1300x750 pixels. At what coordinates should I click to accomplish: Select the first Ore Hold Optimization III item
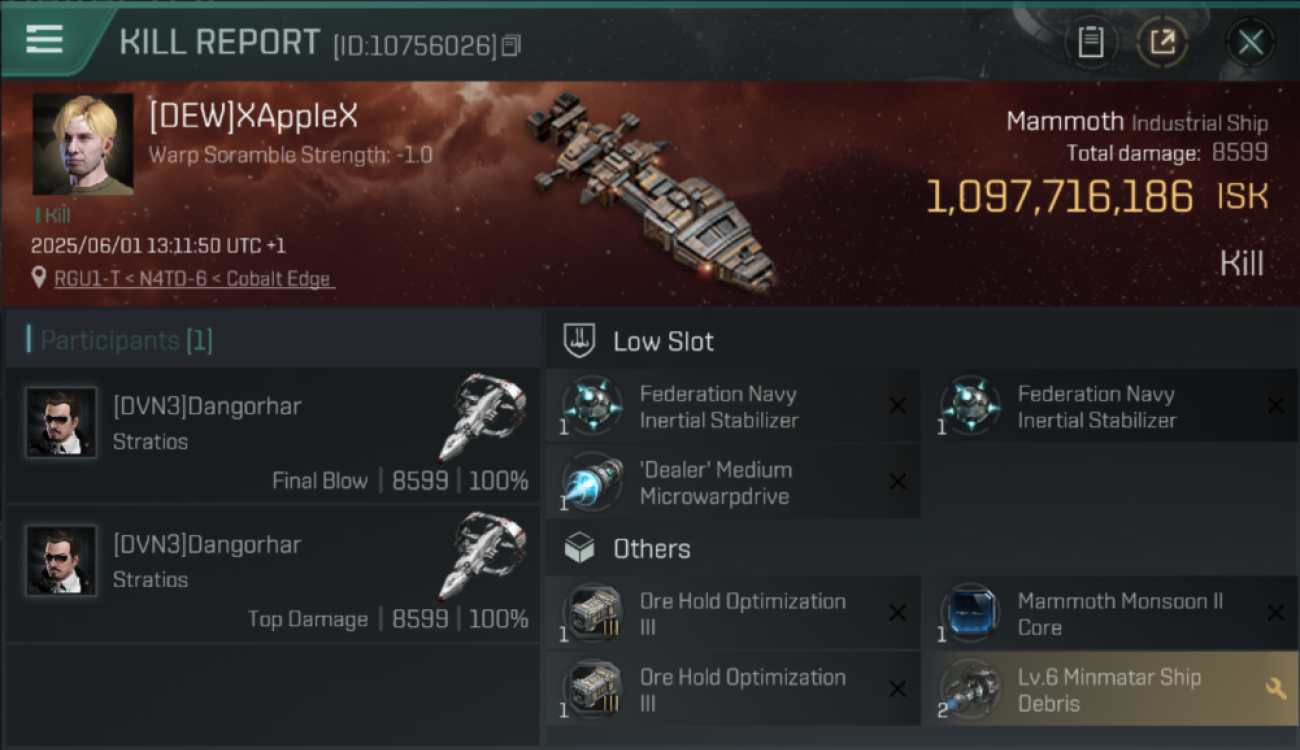point(733,614)
